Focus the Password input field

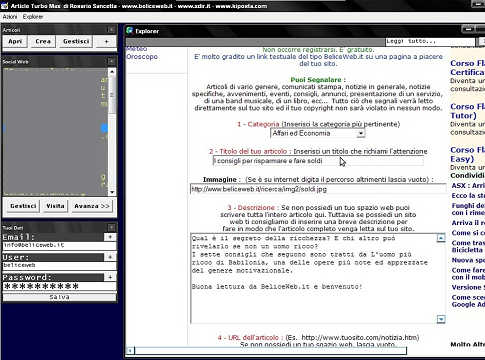(x=59, y=286)
